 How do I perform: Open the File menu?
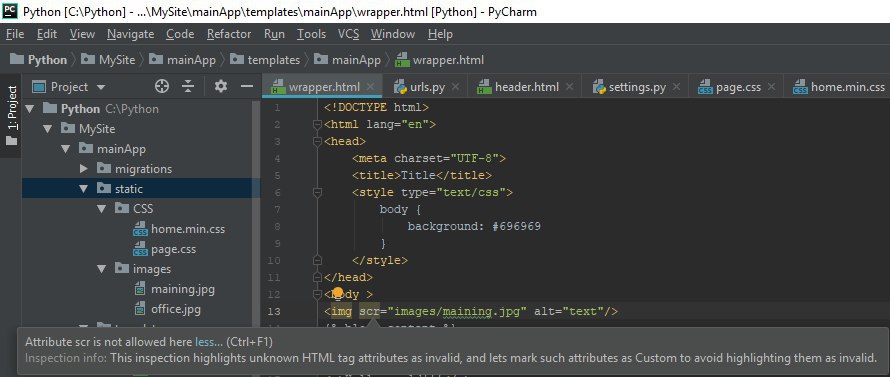(15, 34)
